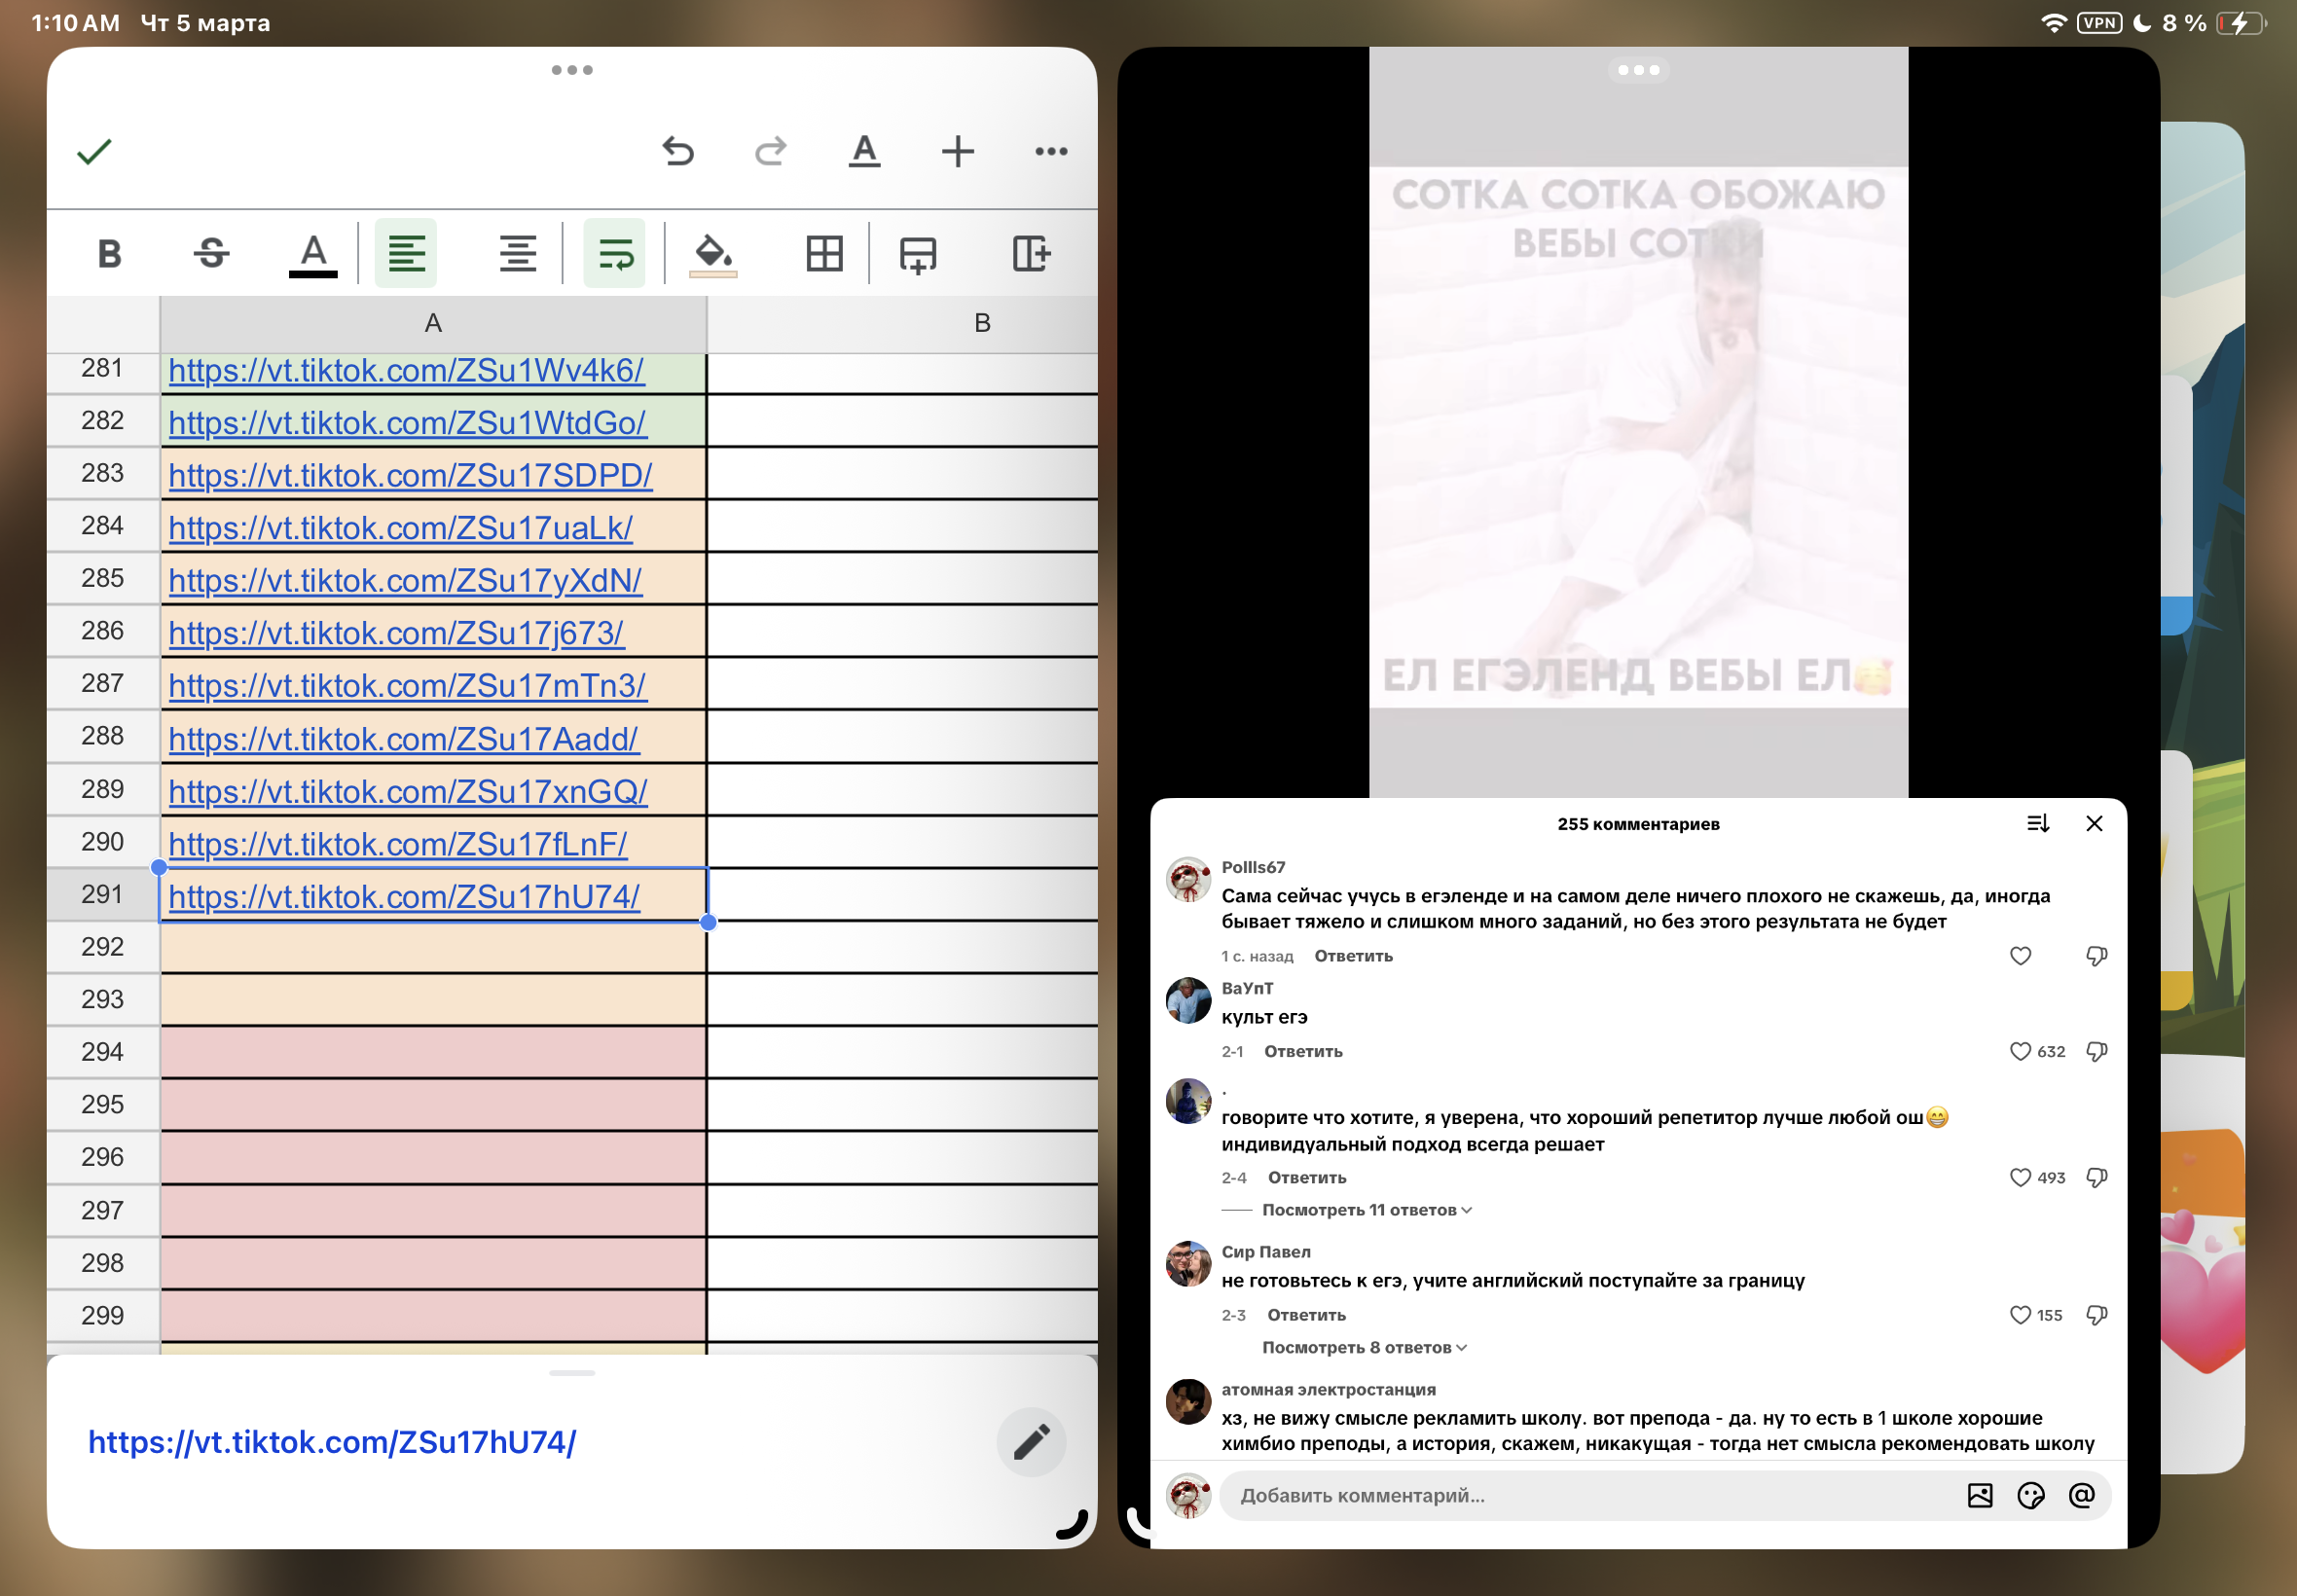Viewport: 2297px width, 1596px height.
Task: Insert a row with toolbar icon
Action: click(918, 254)
